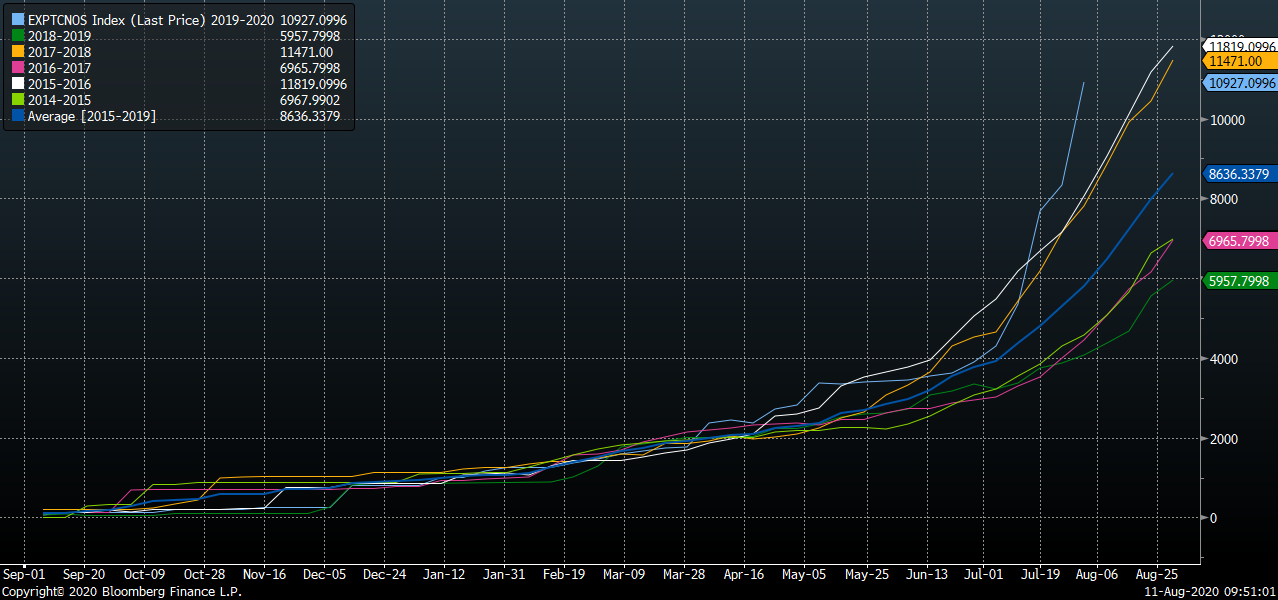The width and height of the screenshot is (1278, 600).
Task: Click the light blue 10927.0996 axis price tag
Action: tap(1242, 83)
